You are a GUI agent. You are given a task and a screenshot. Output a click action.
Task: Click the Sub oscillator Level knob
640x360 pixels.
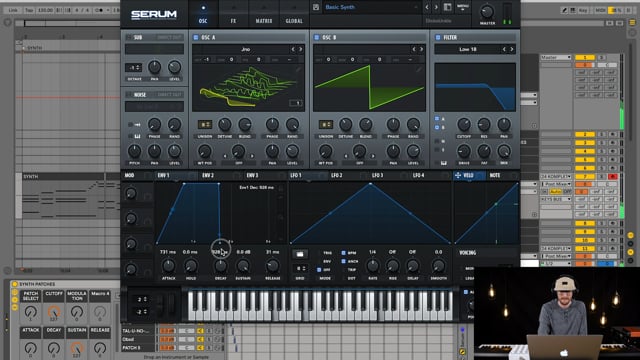click(174, 67)
